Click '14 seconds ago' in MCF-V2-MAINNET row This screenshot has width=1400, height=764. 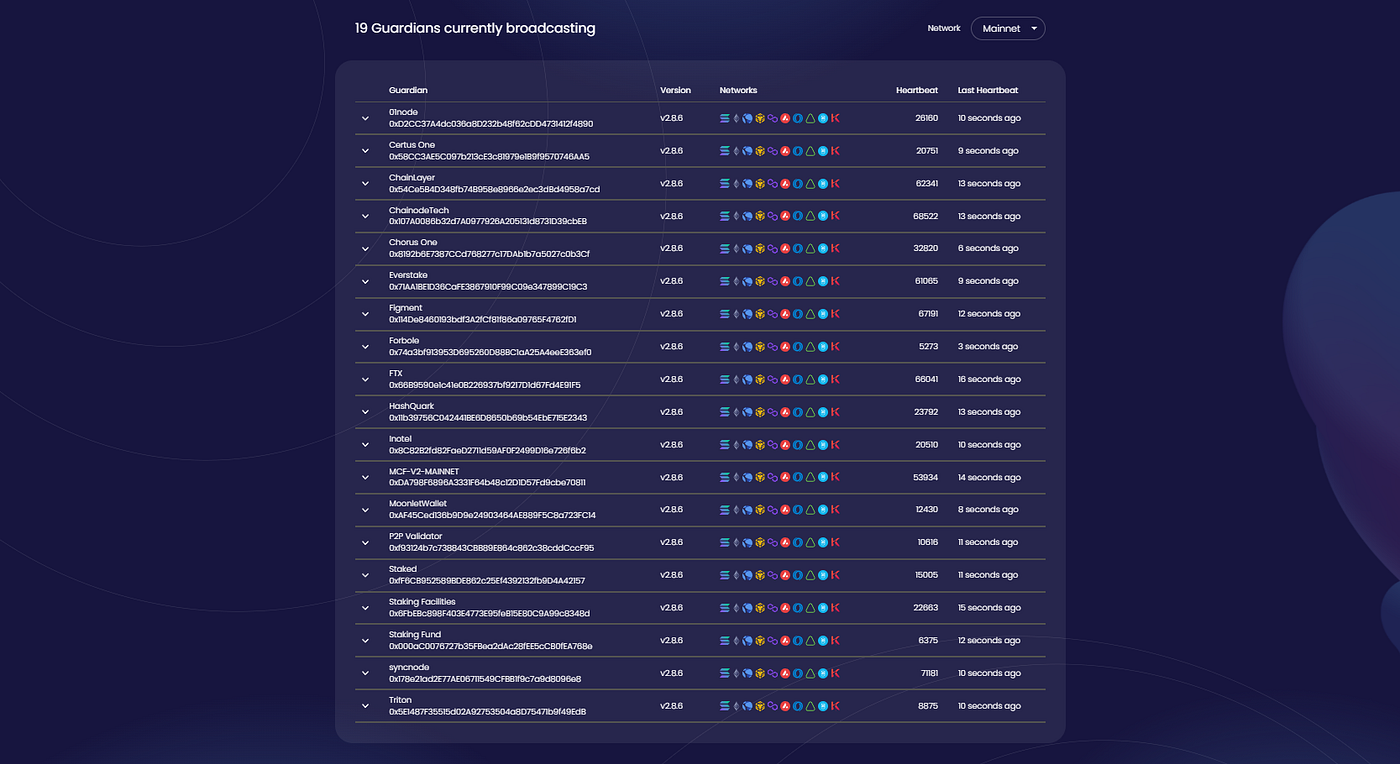tap(989, 478)
